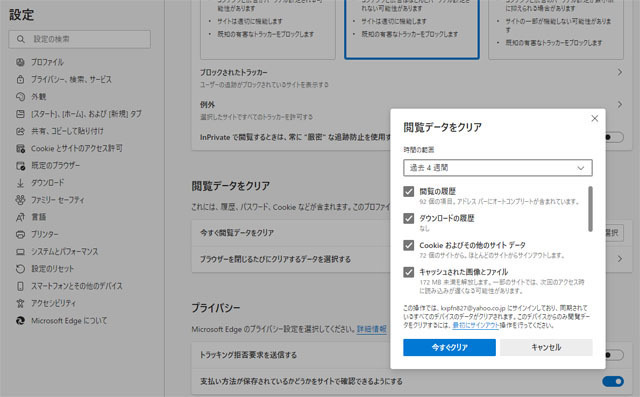Open the 時間の範囲 dropdown showing 過去 4 週間

click(x=498, y=168)
